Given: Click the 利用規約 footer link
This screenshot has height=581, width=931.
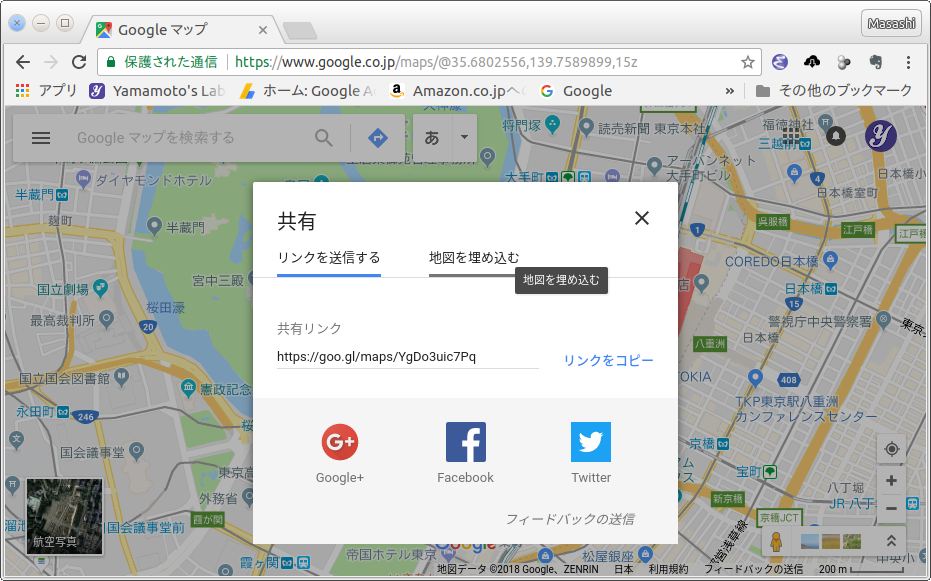Looking at the screenshot, I should pos(668,569).
